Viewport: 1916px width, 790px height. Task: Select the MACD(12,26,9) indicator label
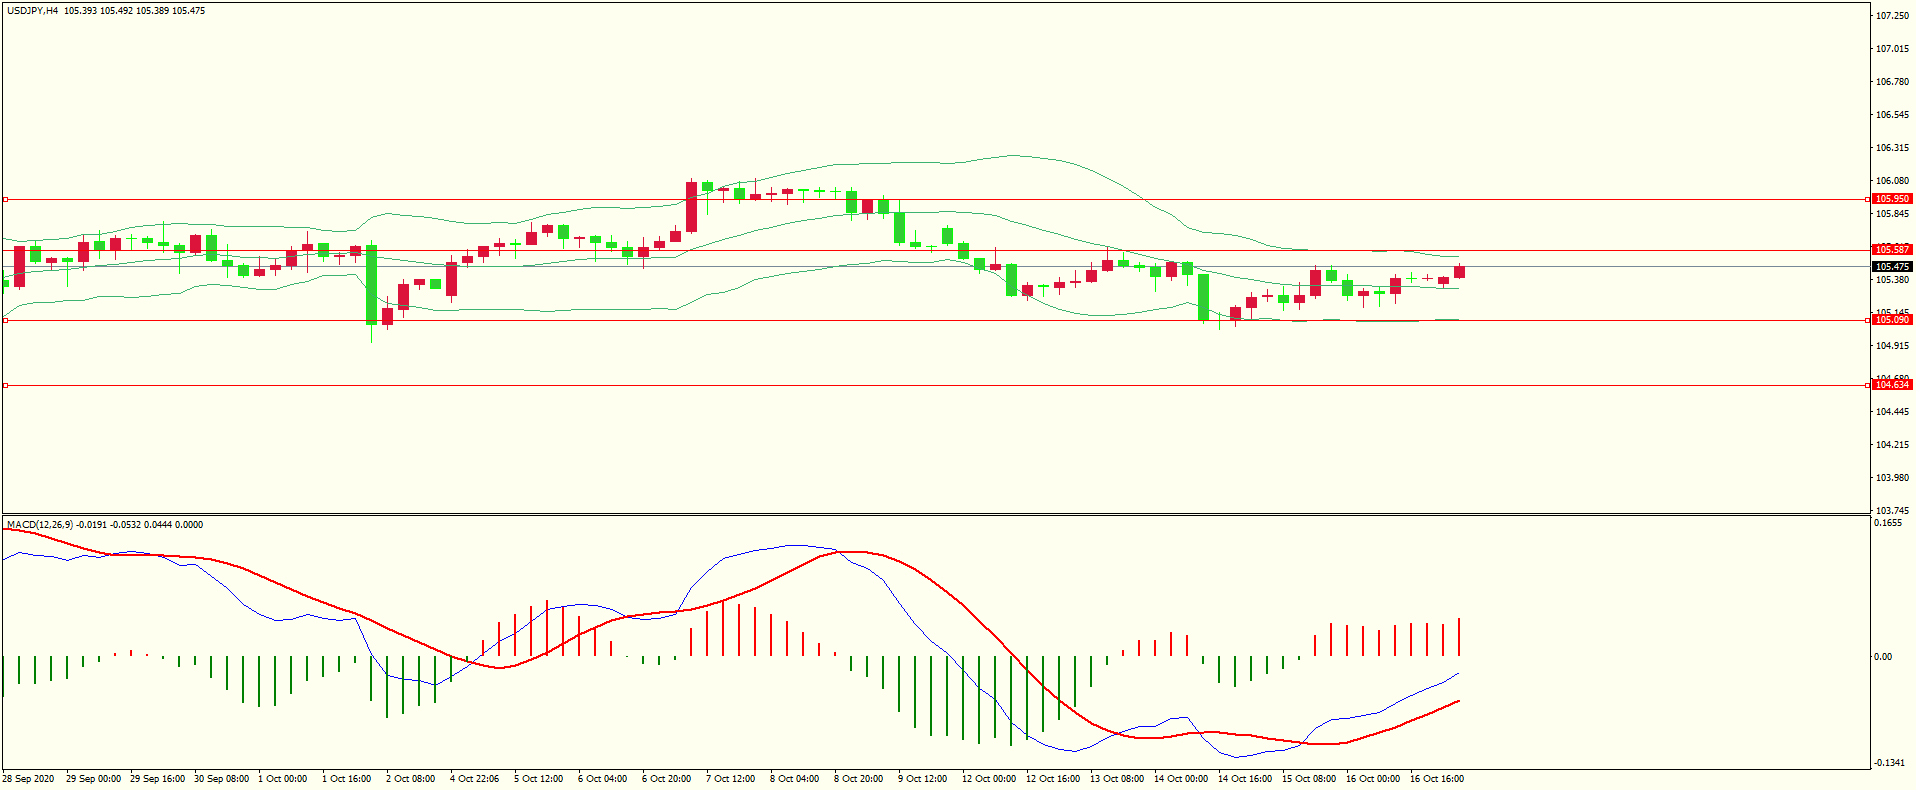(40, 525)
